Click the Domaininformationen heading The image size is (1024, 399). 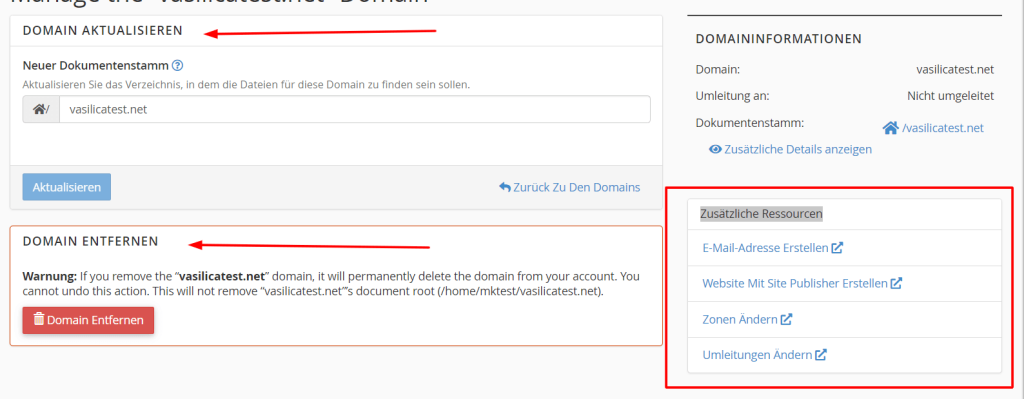coord(779,39)
